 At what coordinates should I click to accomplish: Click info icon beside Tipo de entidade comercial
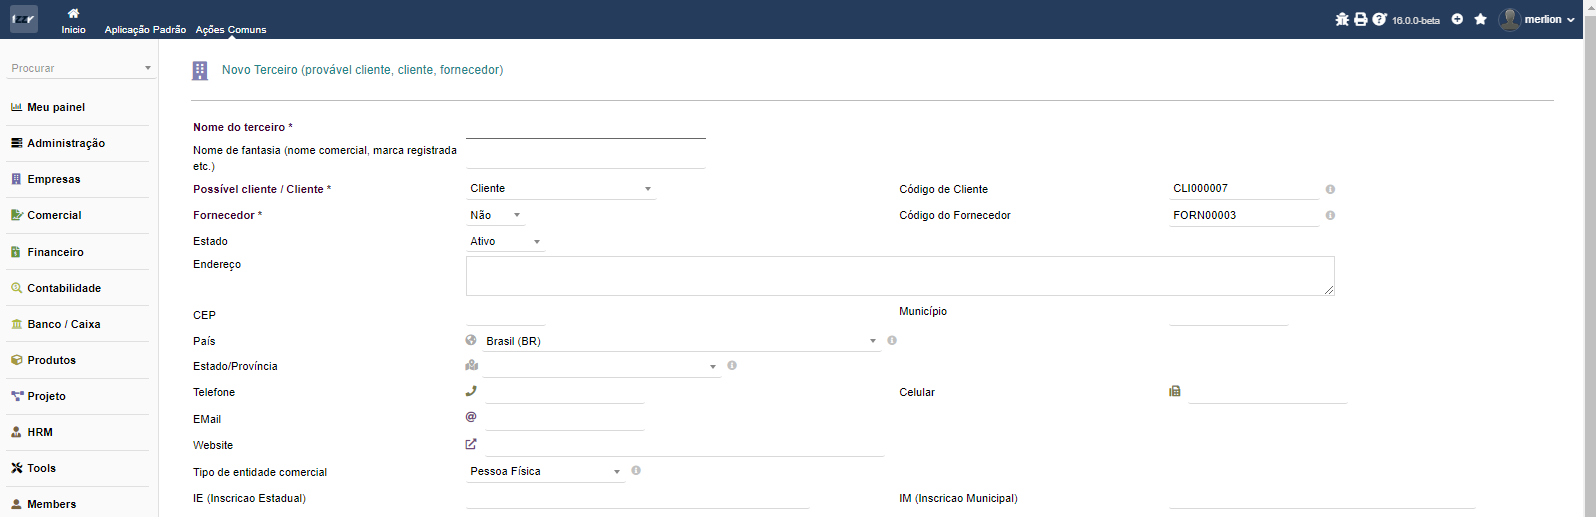[636, 470]
